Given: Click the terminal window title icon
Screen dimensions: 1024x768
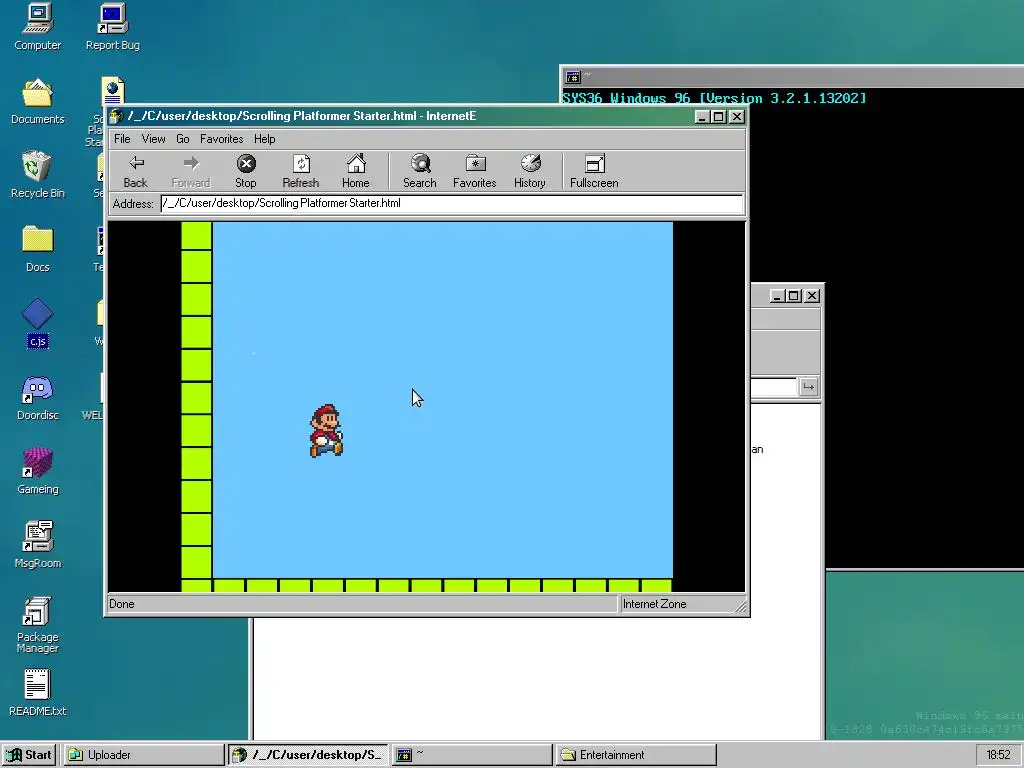Looking at the screenshot, I should coord(573,77).
